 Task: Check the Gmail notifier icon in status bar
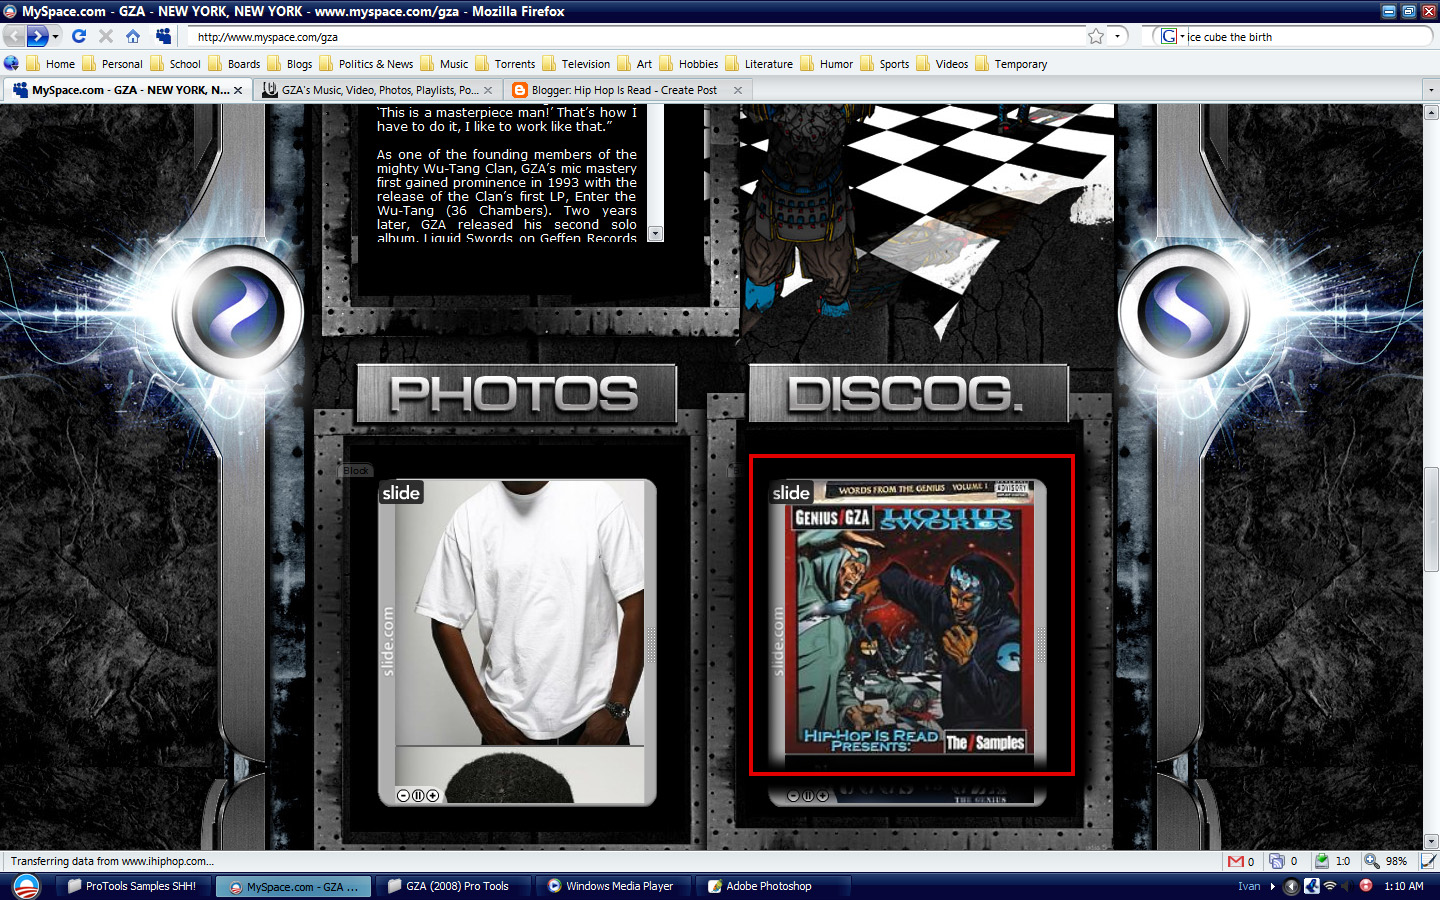tap(1236, 861)
